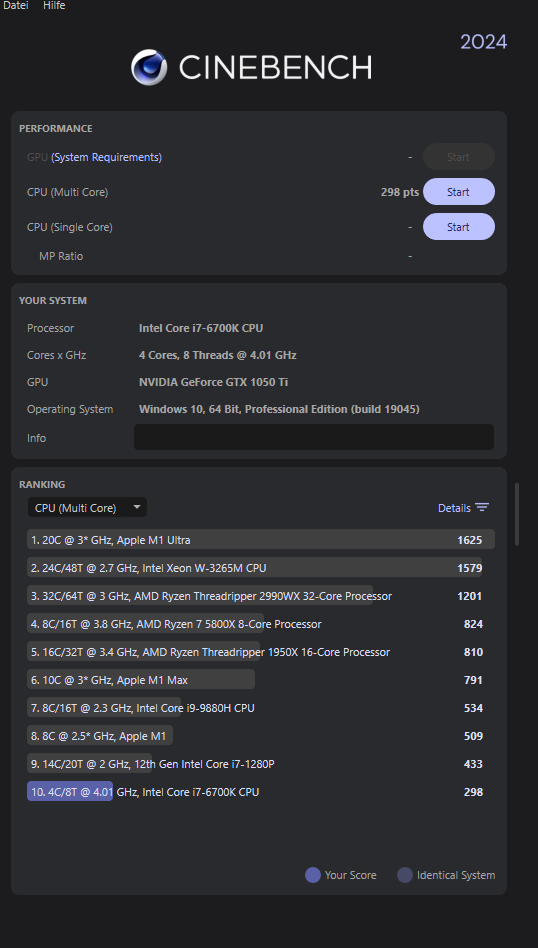This screenshot has width=538, height=948.
Task: Open the System Requirements link
Action: point(106,157)
